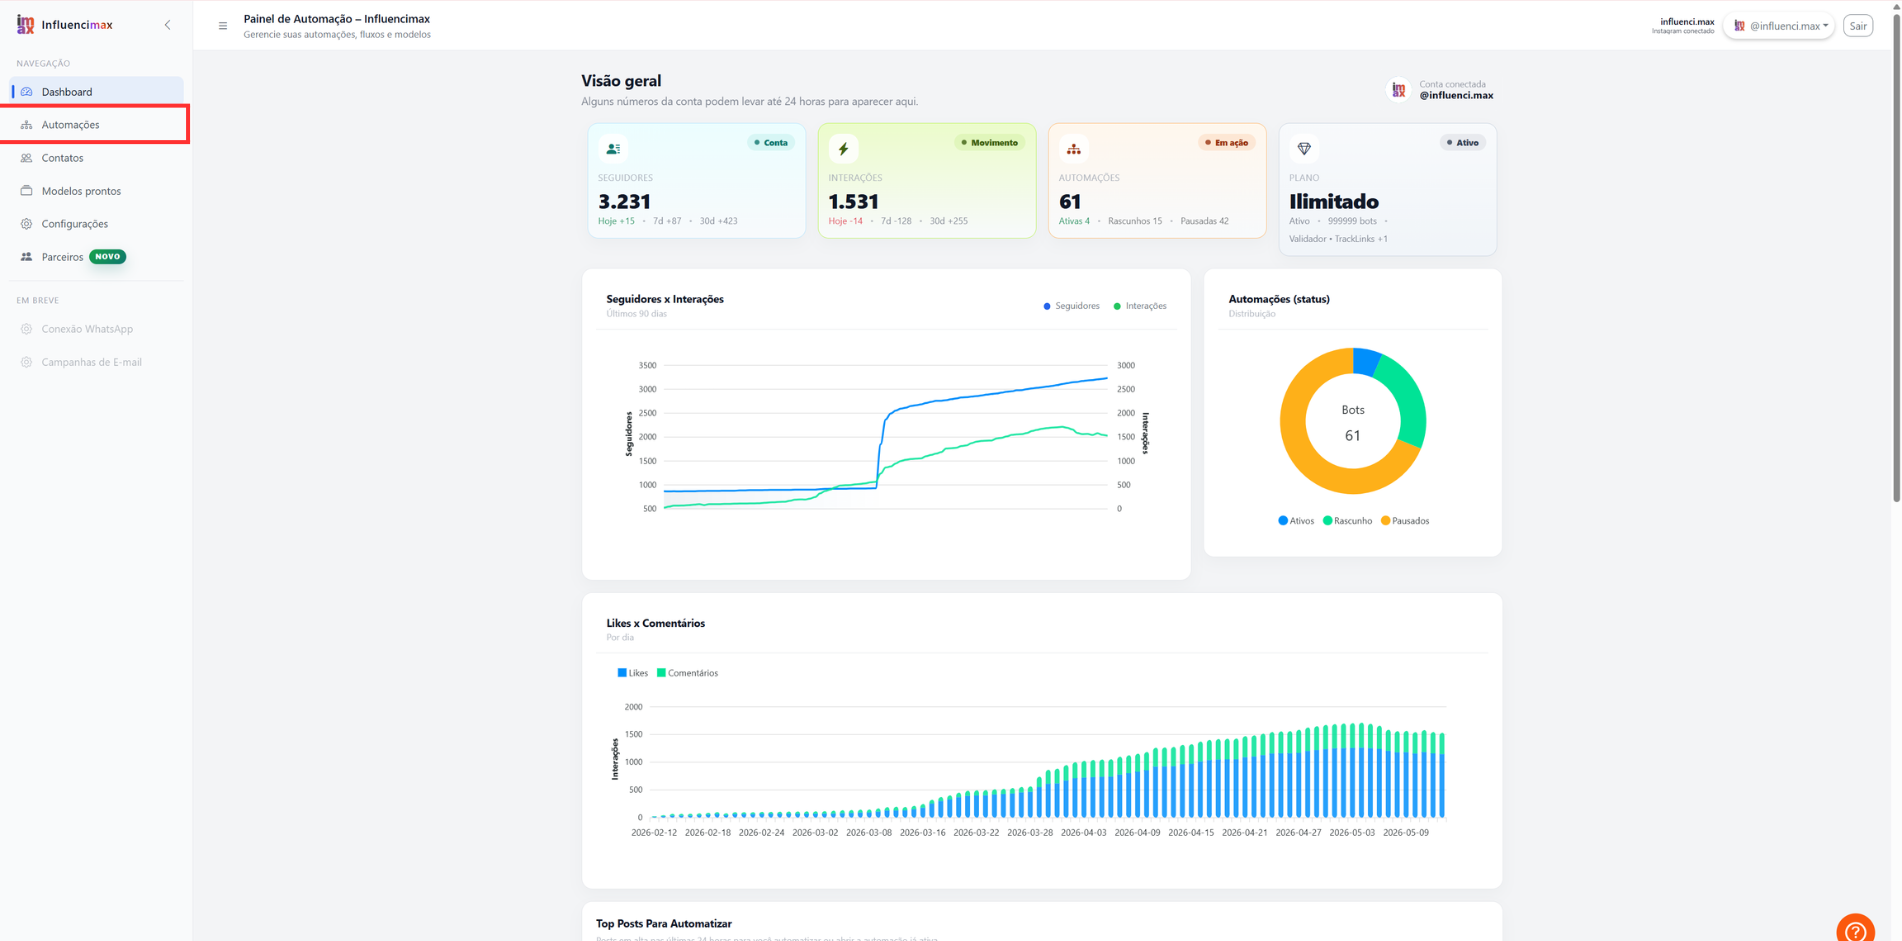Open the @influenci.max account dropdown

[x=1779, y=26]
